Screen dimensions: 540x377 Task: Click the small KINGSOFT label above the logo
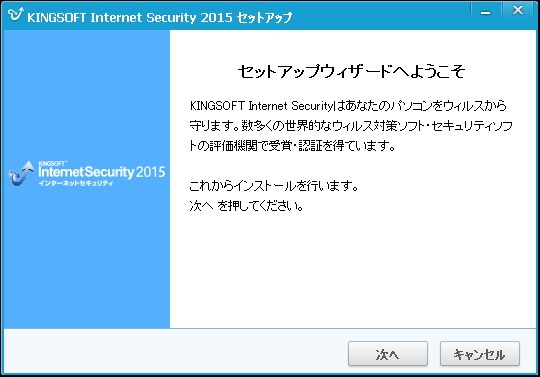(52, 163)
